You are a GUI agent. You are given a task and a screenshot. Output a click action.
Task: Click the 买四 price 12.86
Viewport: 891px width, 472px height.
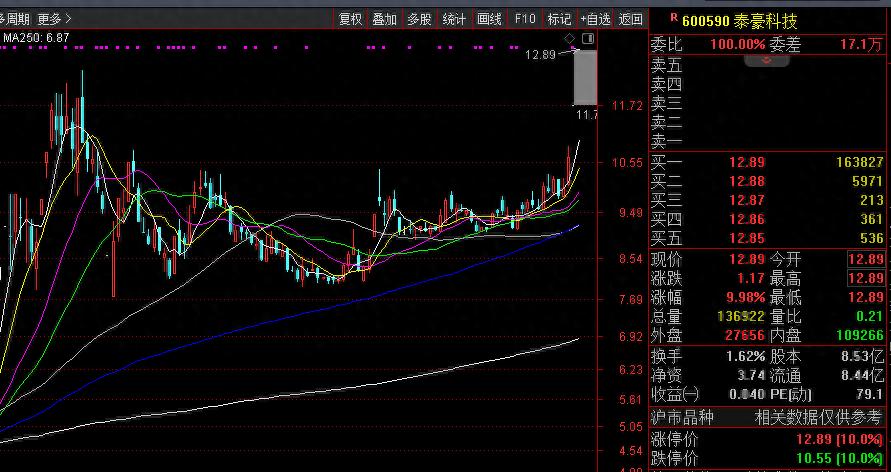tap(747, 219)
